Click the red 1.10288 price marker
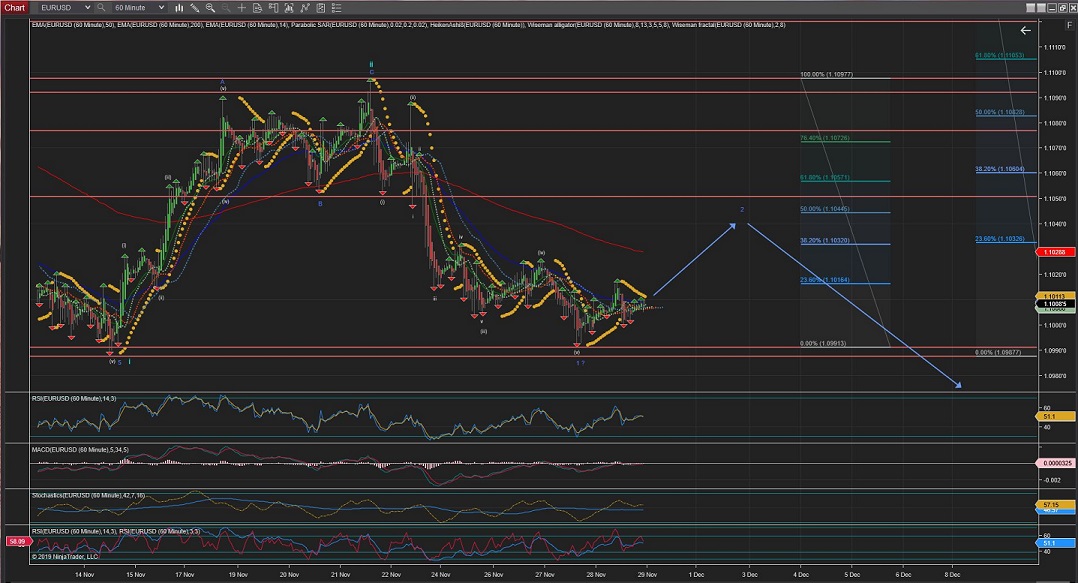 (1055, 252)
